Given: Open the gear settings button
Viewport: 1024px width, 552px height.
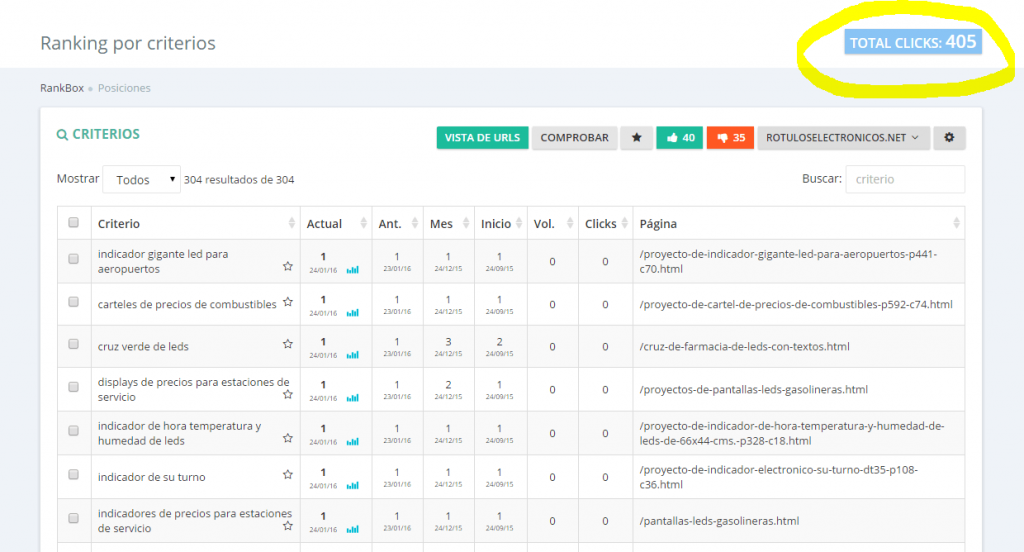Looking at the screenshot, I should (949, 138).
